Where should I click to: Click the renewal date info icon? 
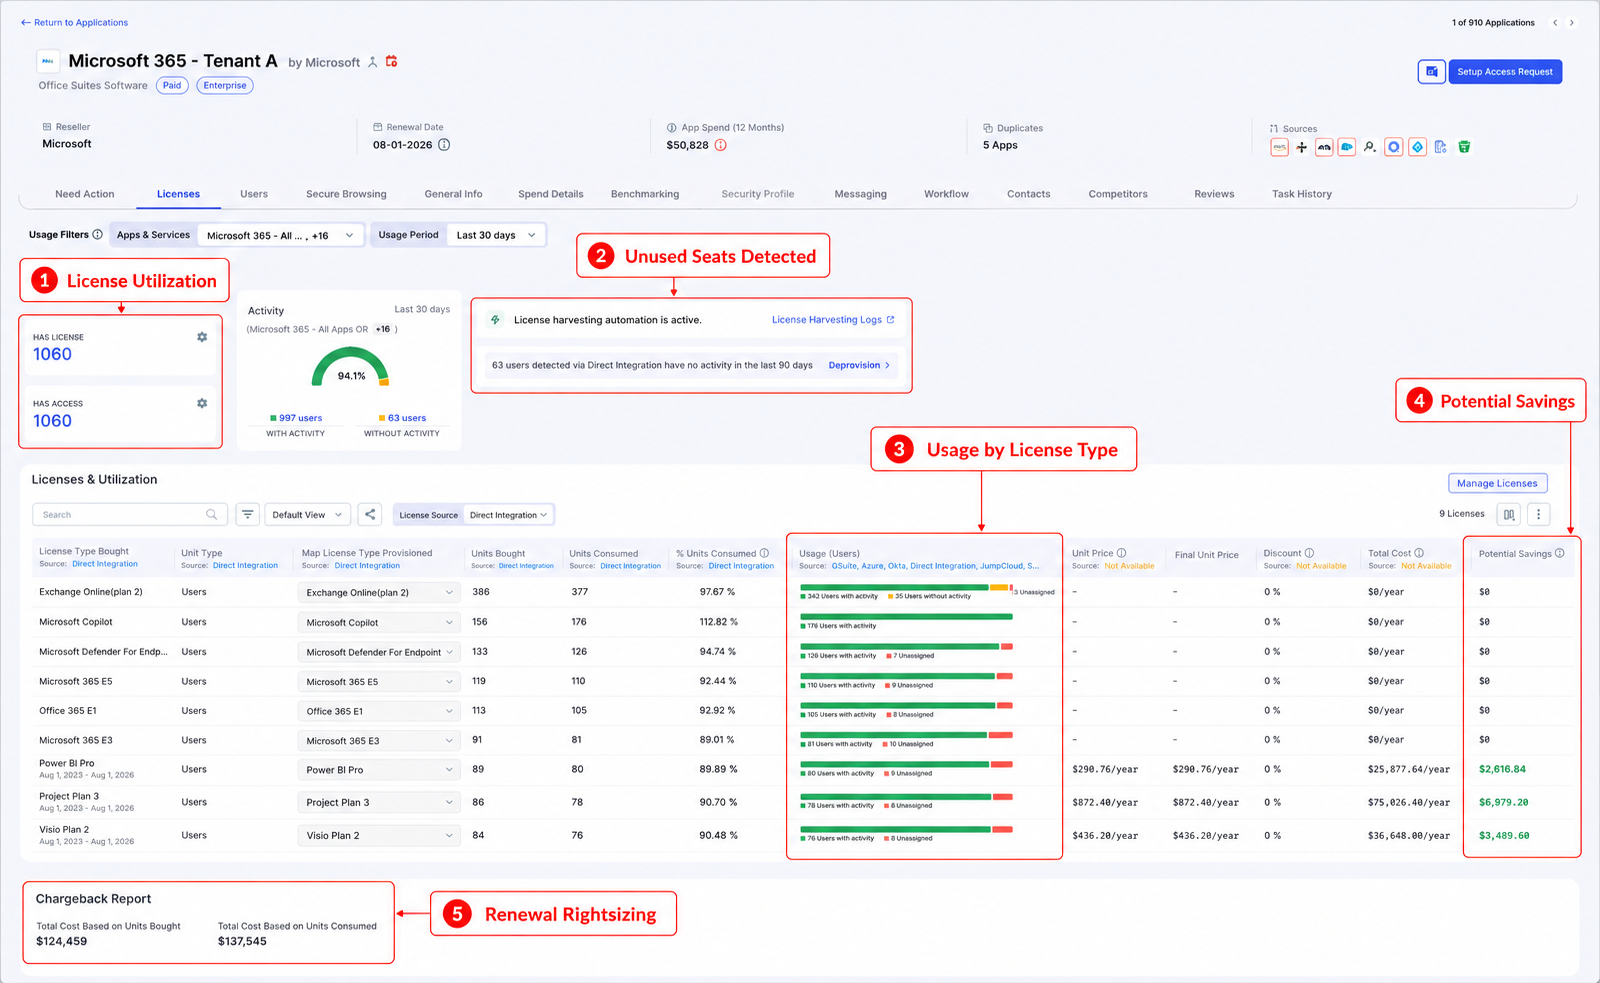tap(444, 145)
